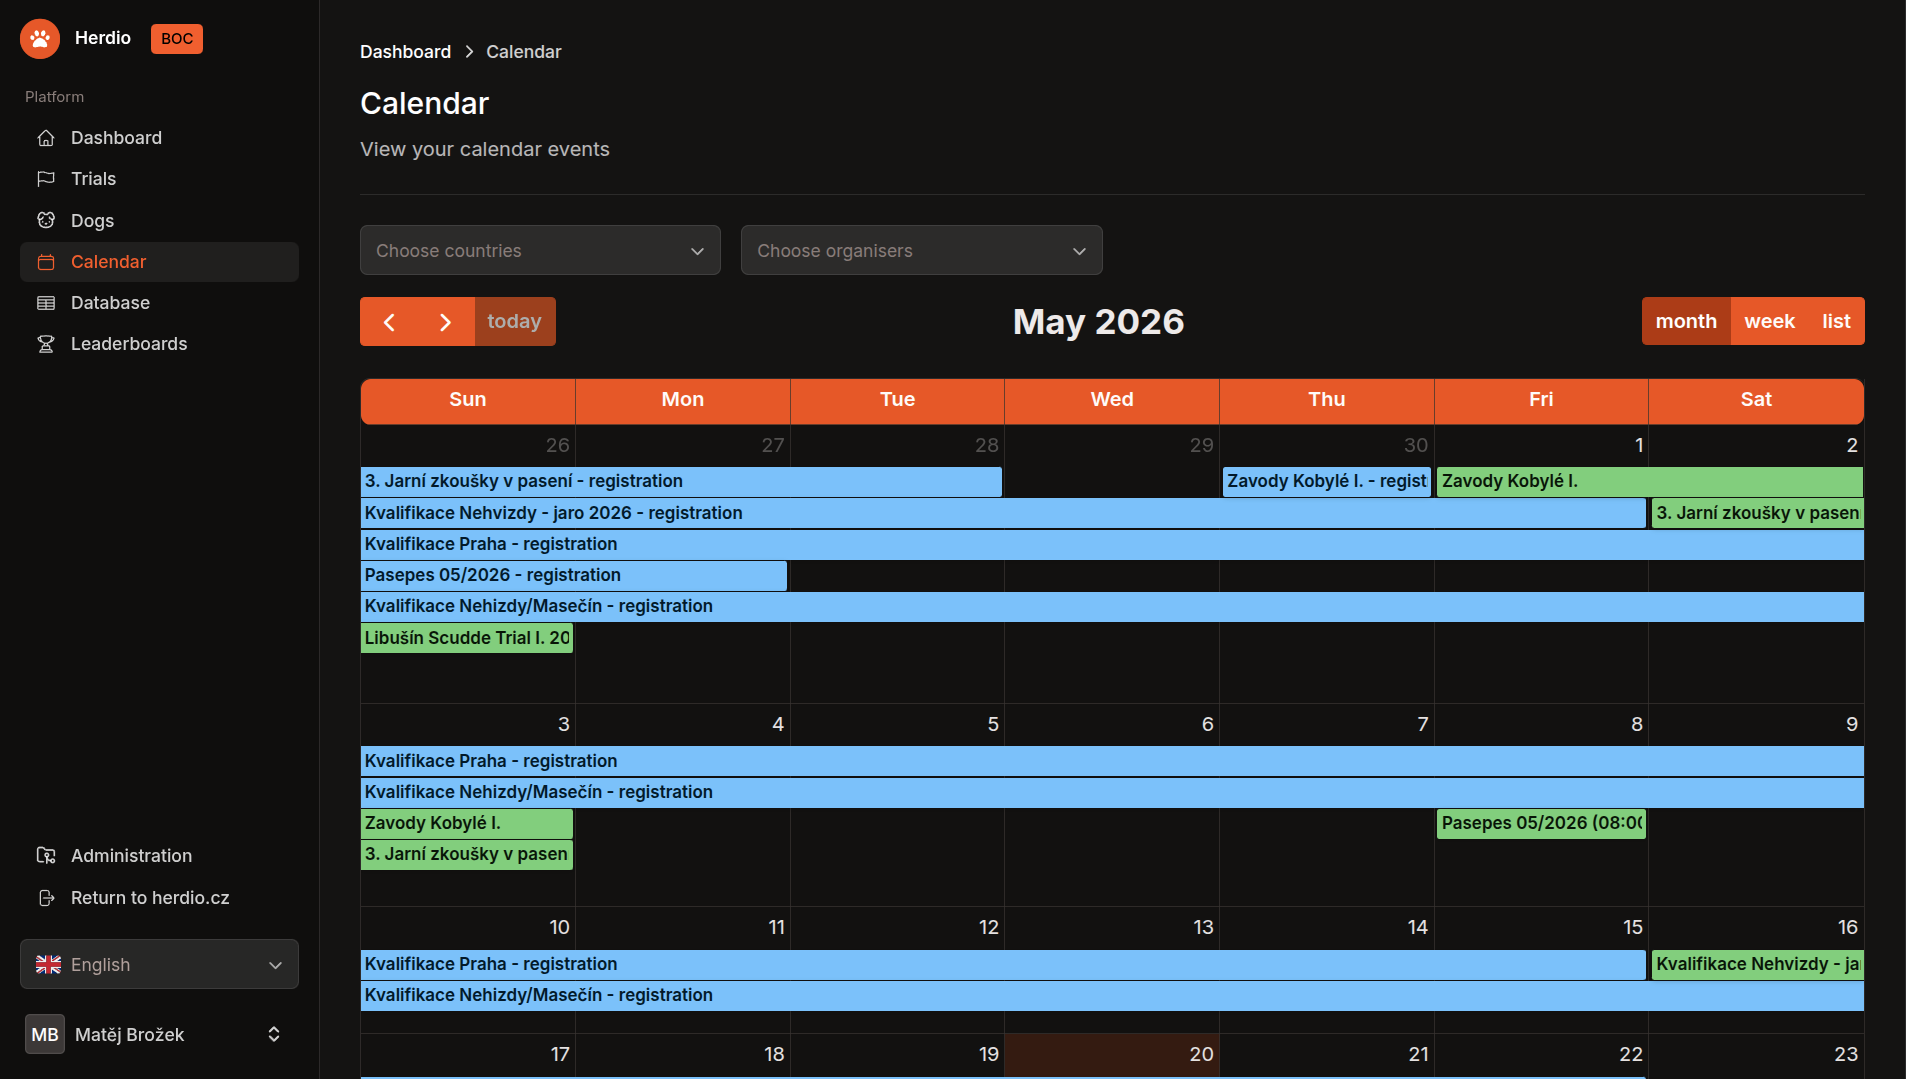
Task: Switch to month view
Action: pos(1686,322)
